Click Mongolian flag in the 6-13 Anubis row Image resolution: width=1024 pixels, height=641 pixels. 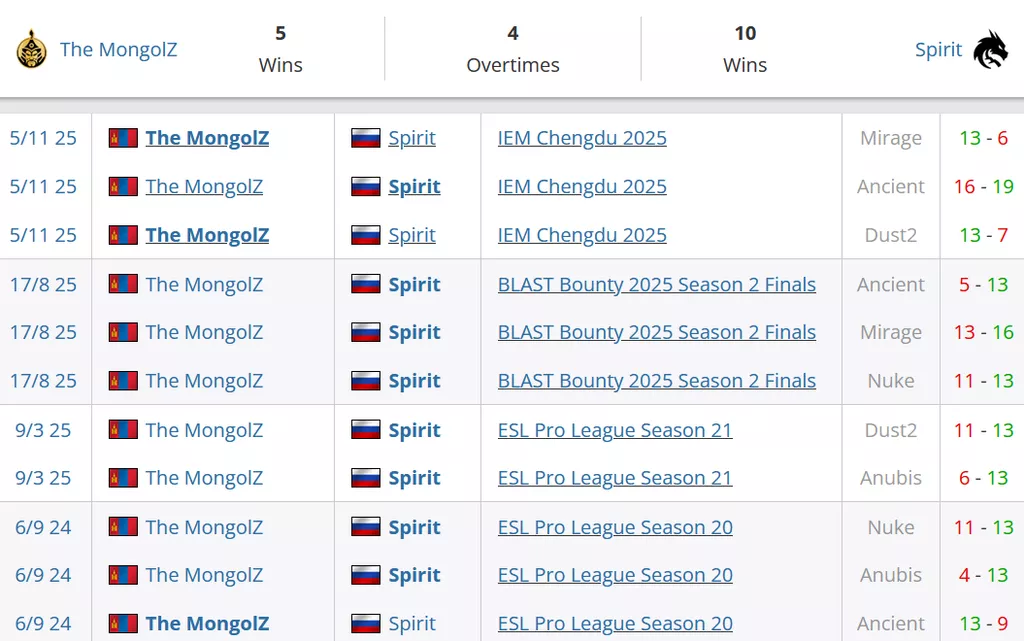123,478
